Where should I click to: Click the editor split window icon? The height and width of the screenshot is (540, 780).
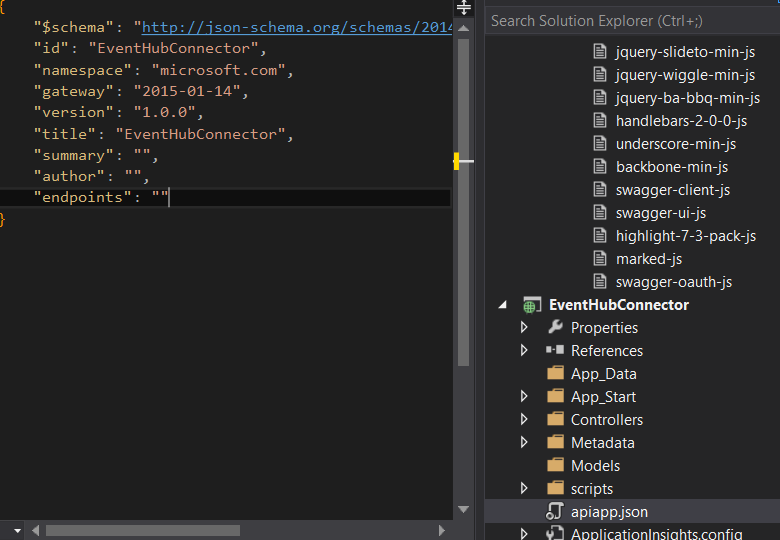click(463, 7)
